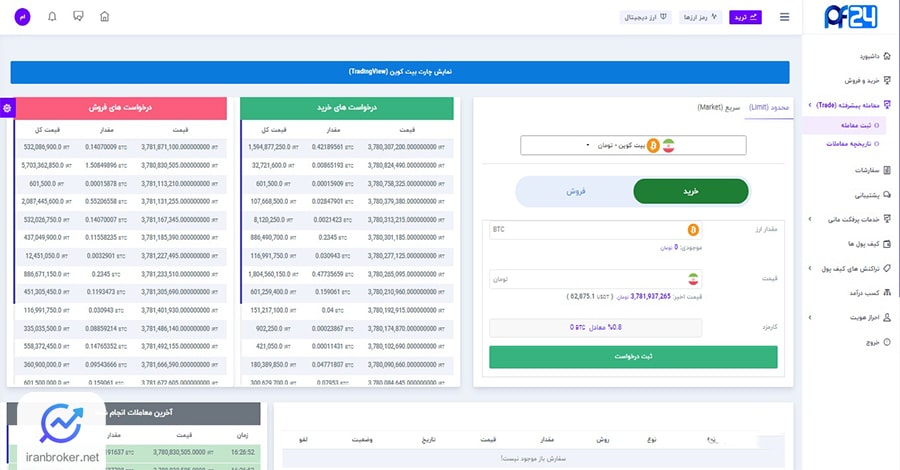Click the سفارشات orders sidebar icon
Image resolution: width=900 pixels, height=470 pixels.
pyautogui.click(x=887, y=170)
